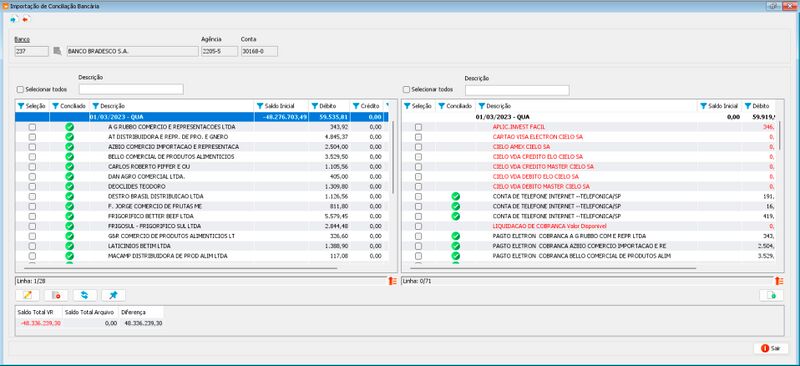Click the green check icon for PAGTO ELETRON COBRANCA BELLO COMERCIAL
Screen dimensions: 800x366
tap(456, 256)
